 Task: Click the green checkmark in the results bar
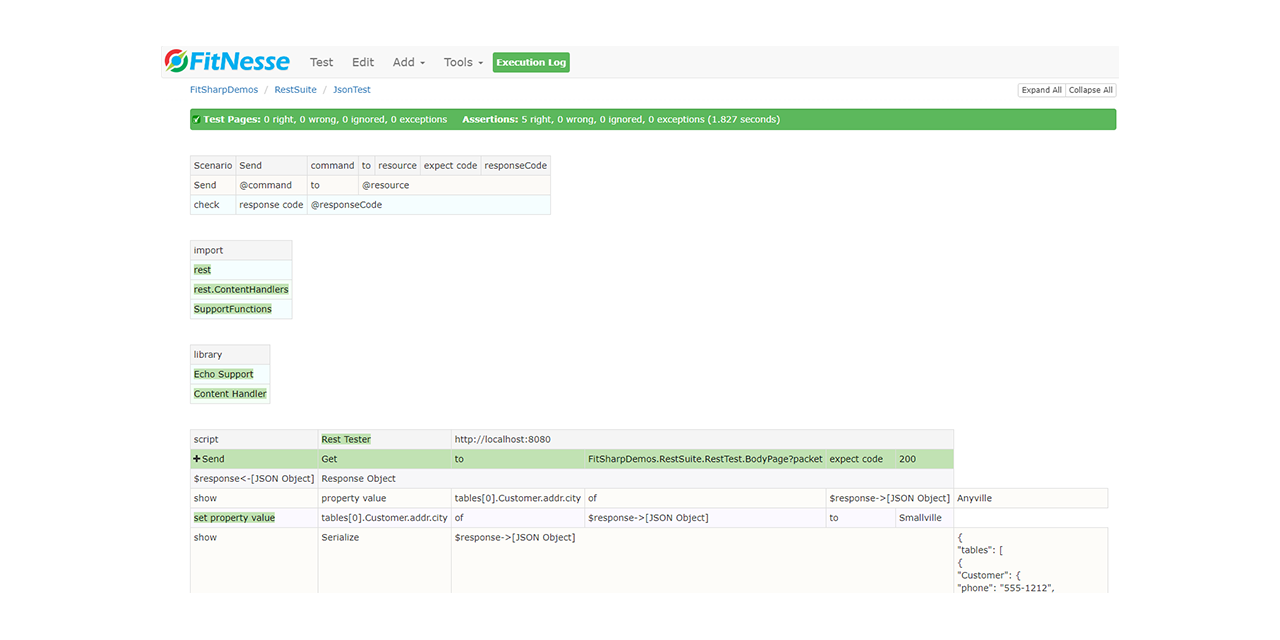(197, 119)
